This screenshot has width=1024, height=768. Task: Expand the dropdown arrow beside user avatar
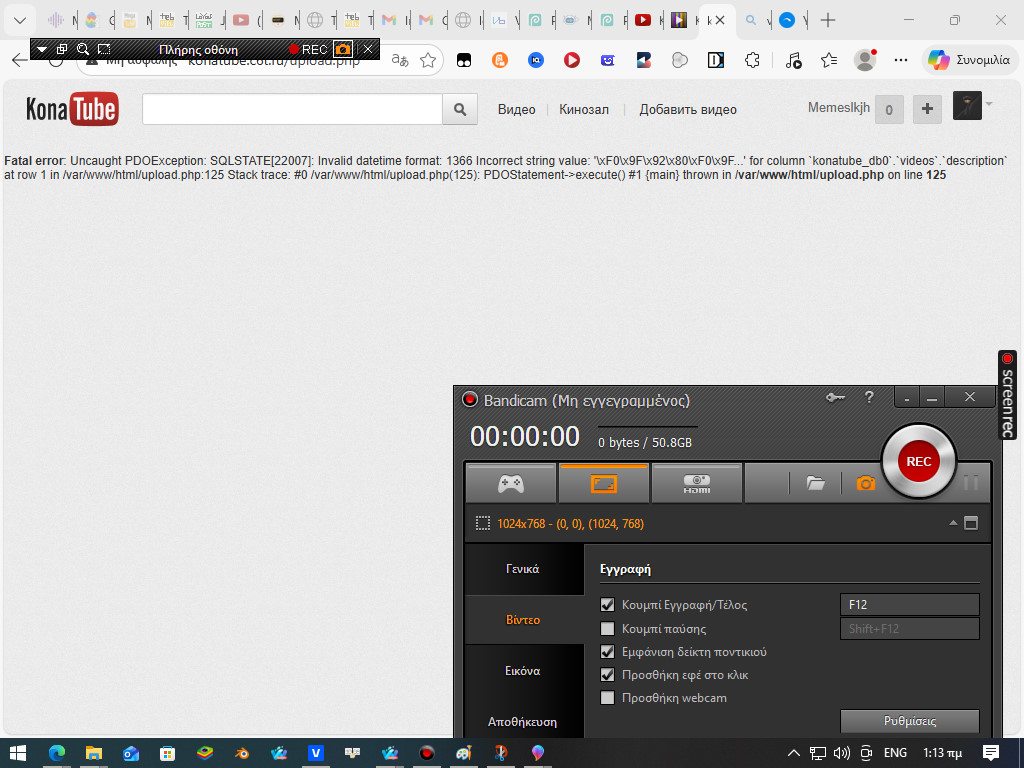click(989, 103)
